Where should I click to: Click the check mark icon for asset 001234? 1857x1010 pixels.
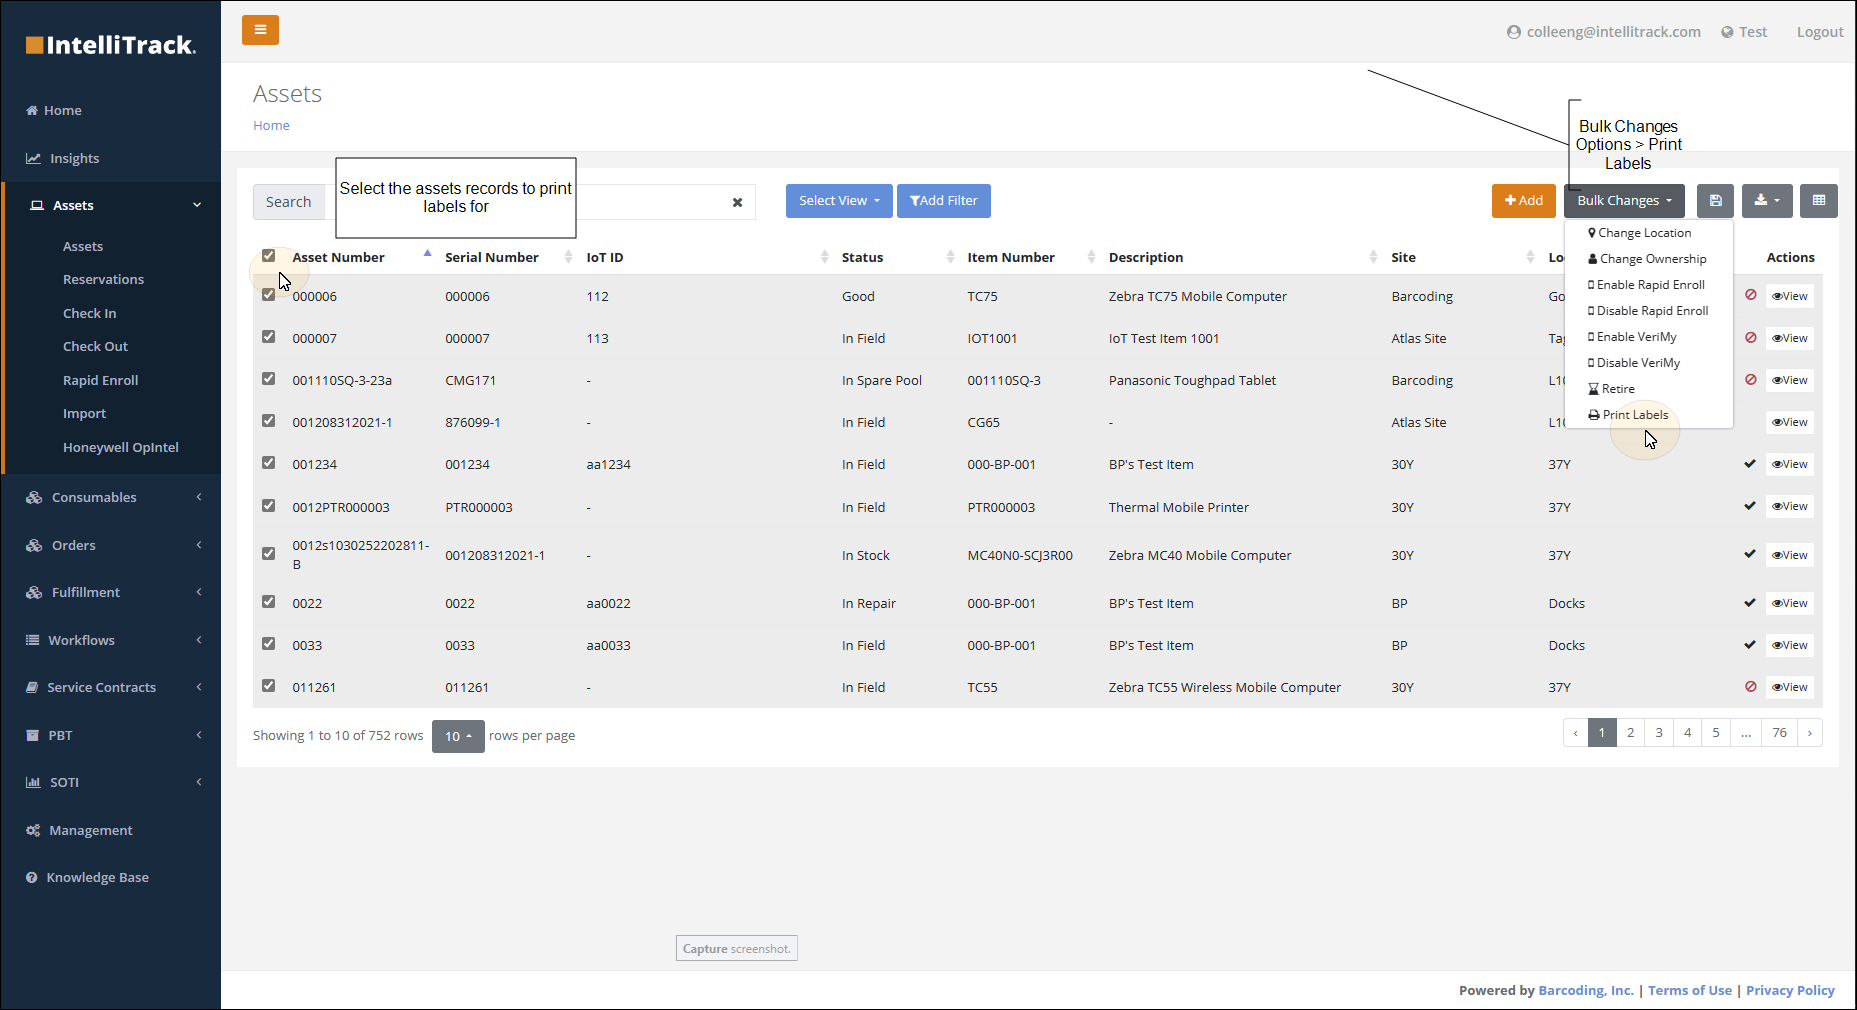(x=1750, y=464)
